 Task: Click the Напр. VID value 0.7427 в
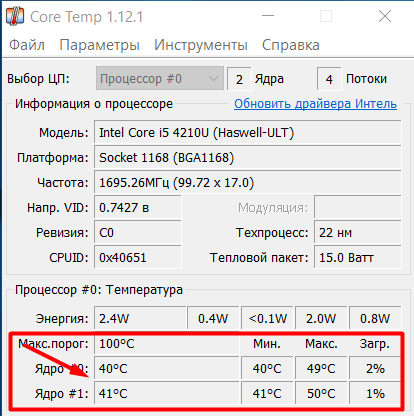tap(138, 208)
